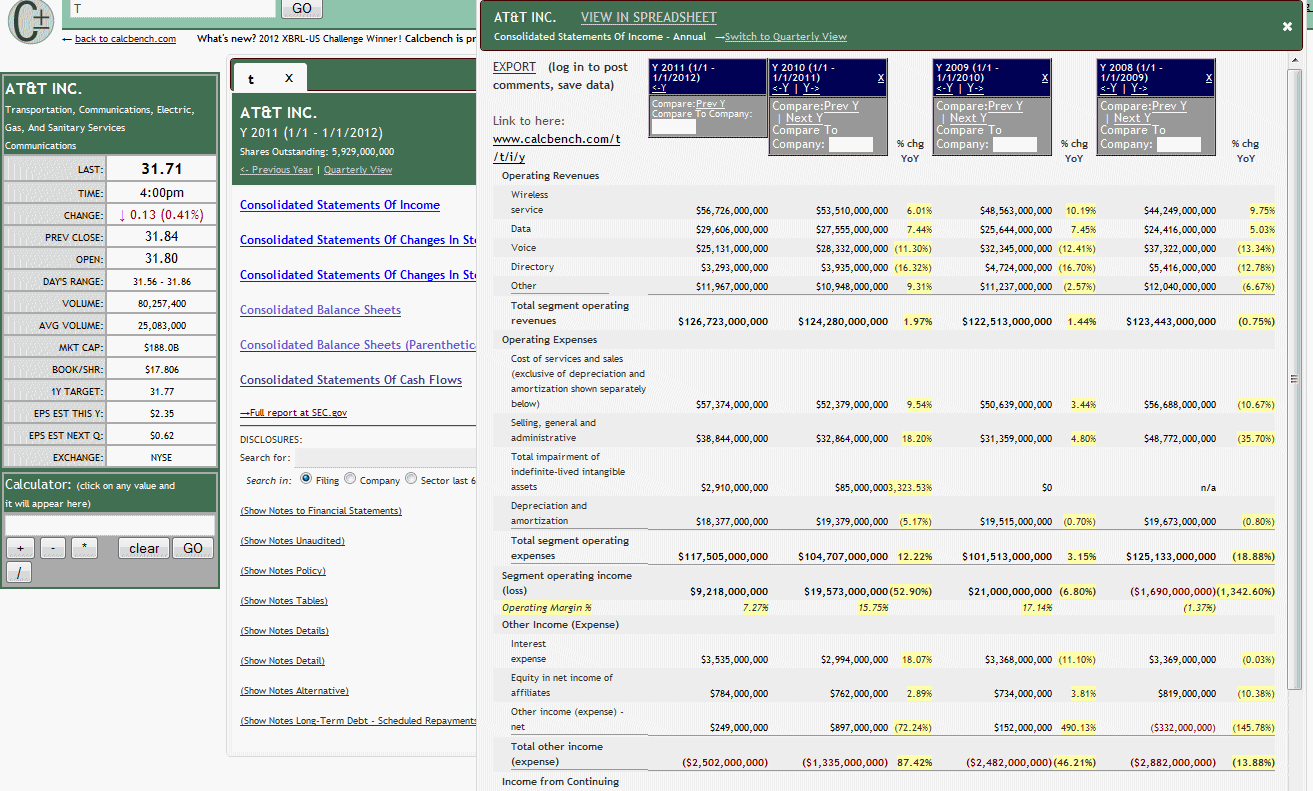
Task: Click the MKT CAP value $188.0B
Action: [x=162, y=347]
